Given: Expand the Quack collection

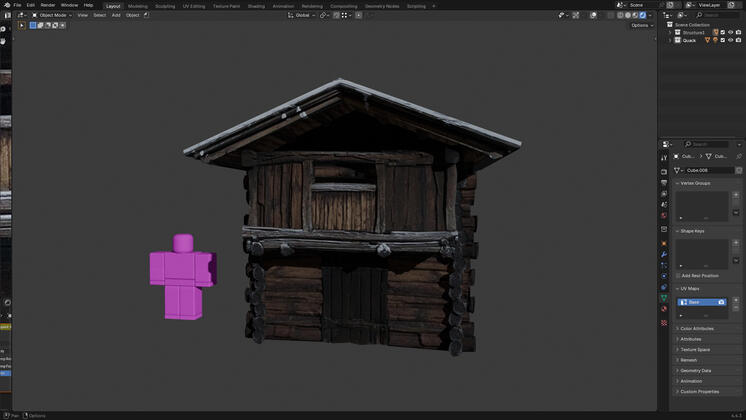Looking at the screenshot, I should tap(670, 40).
